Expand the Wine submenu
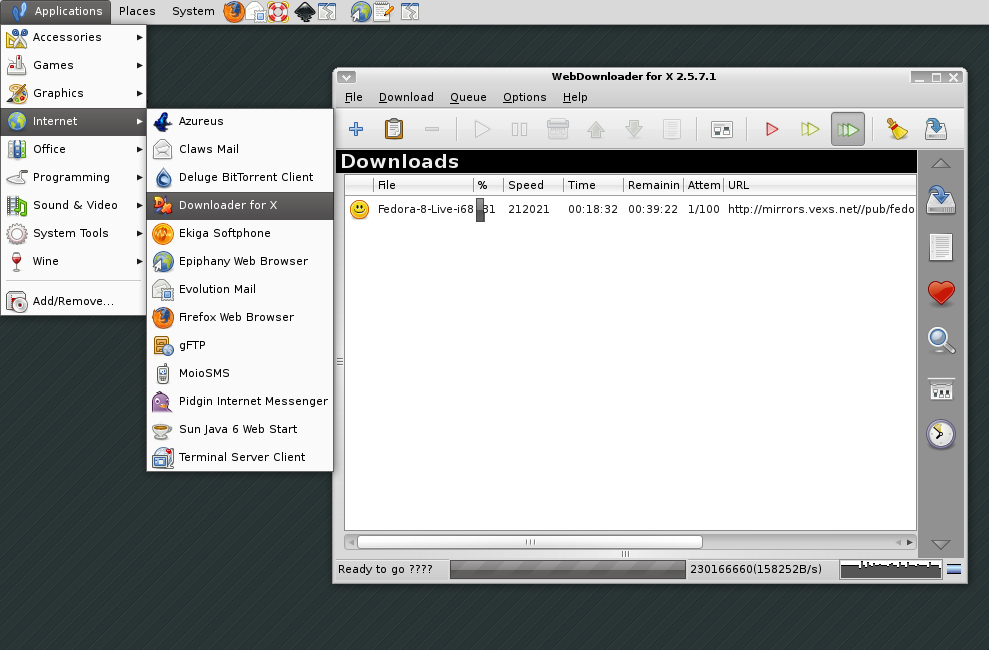The height and width of the screenshot is (650, 989). (73, 261)
